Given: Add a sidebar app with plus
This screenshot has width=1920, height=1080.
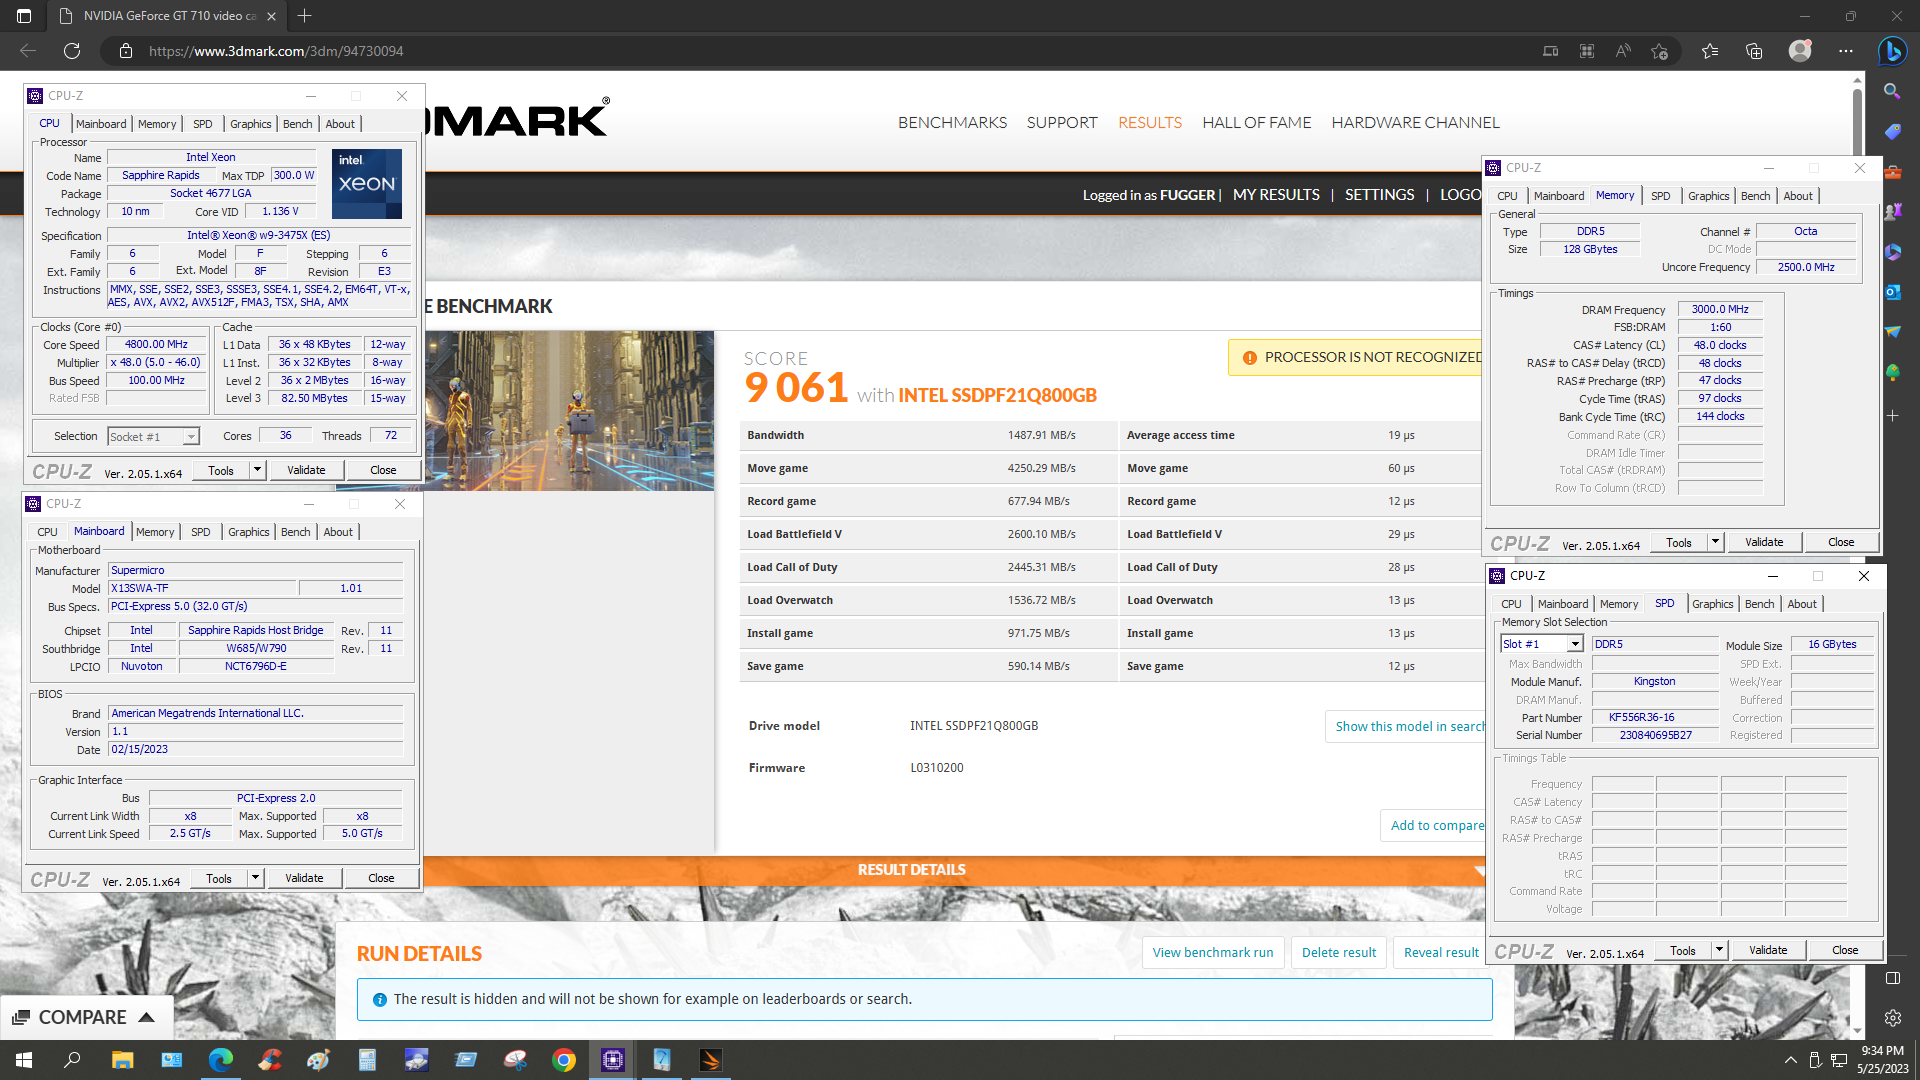Looking at the screenshot, I should pos(1892,415).
